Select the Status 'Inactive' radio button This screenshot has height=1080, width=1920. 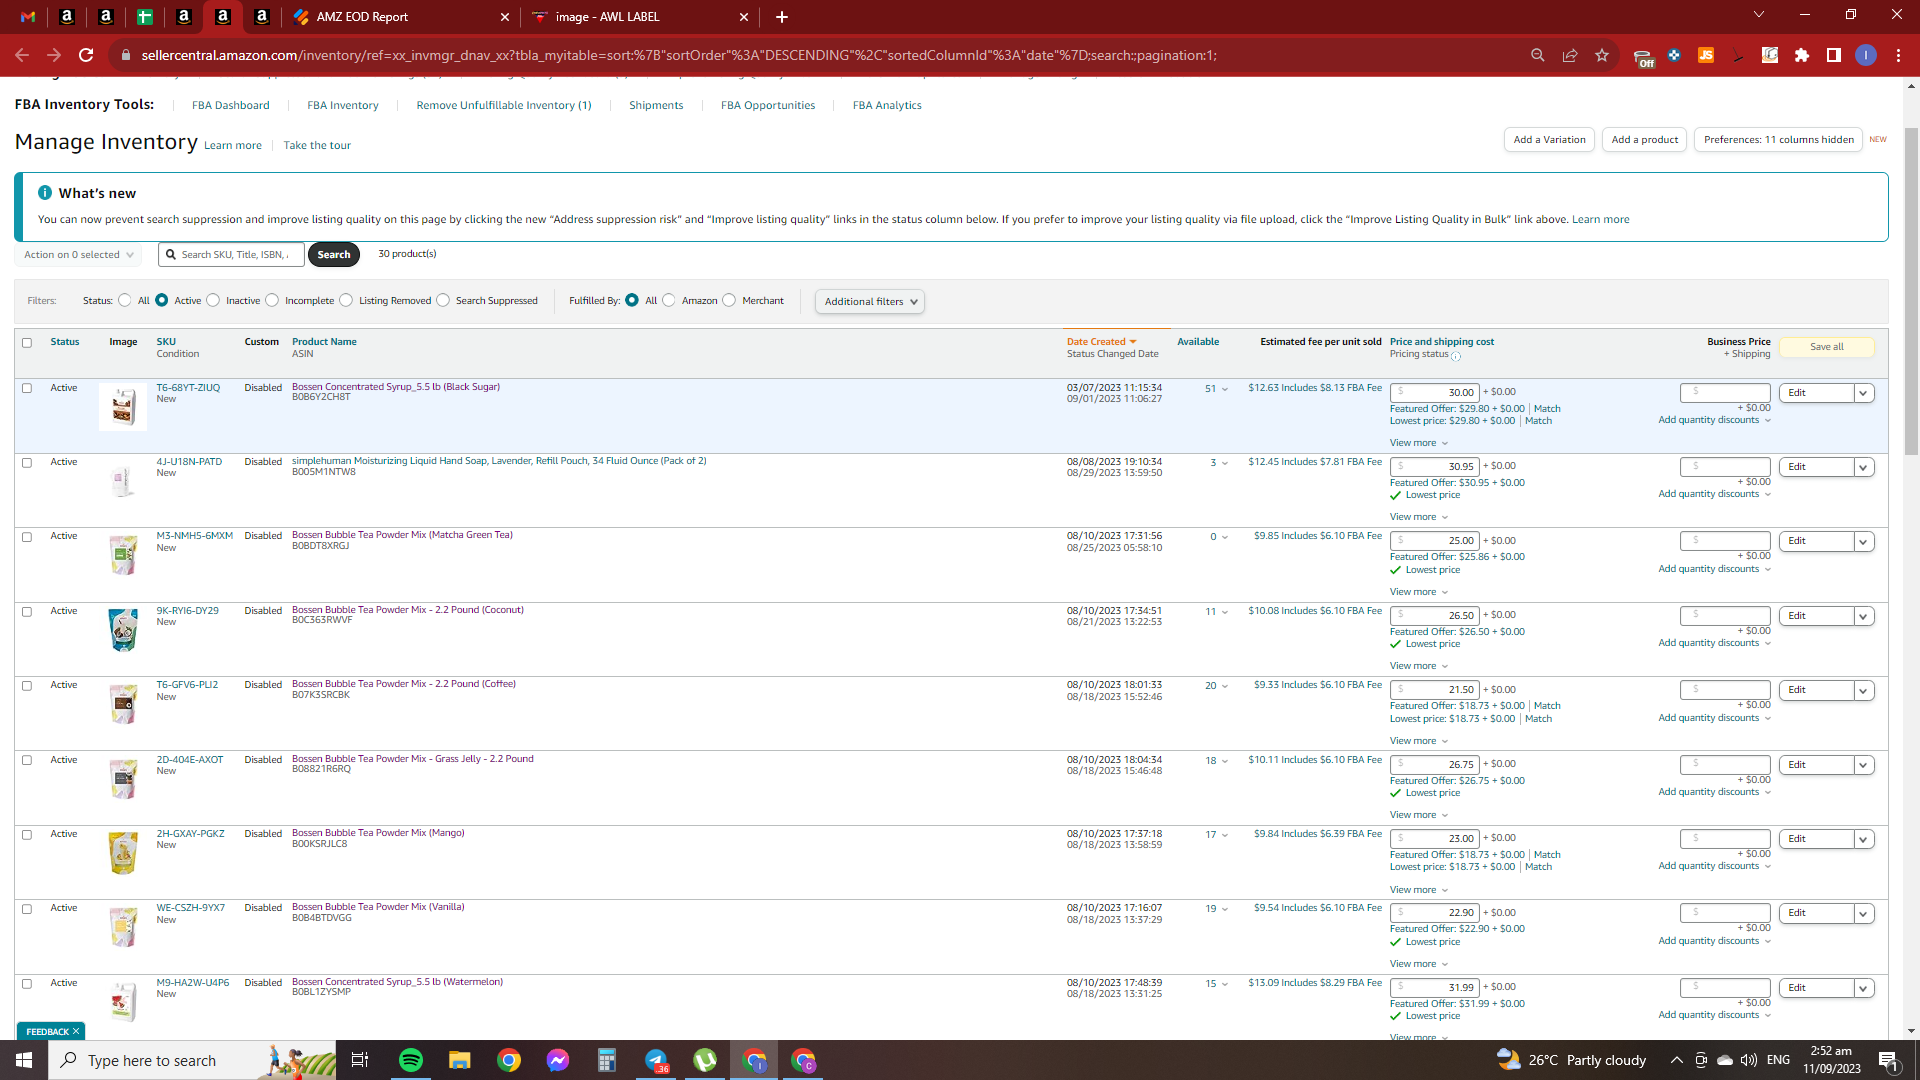[x=213, y=301]
